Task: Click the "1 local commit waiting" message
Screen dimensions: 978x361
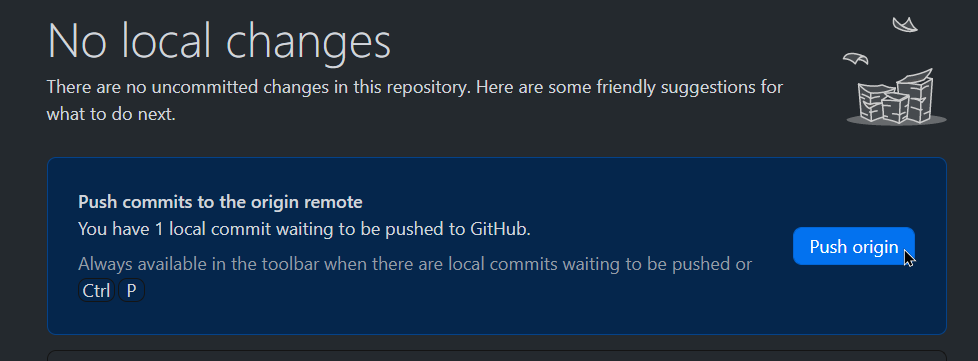Action: (304, 229)
